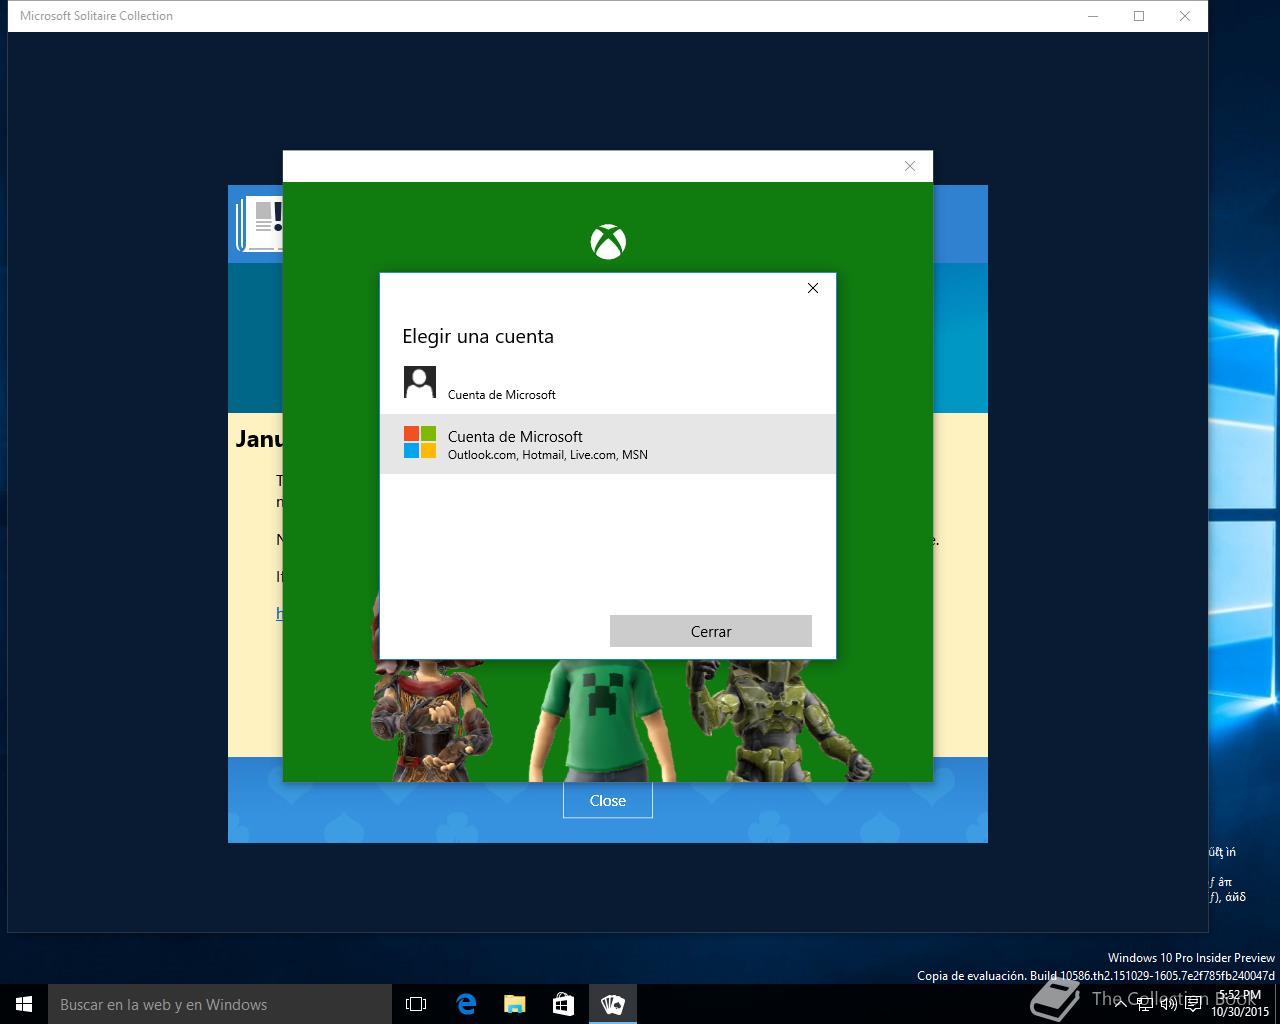1280x1024 pixels.
Task: Close the Elegir una cuenta dialog
Action: point(813,288)
